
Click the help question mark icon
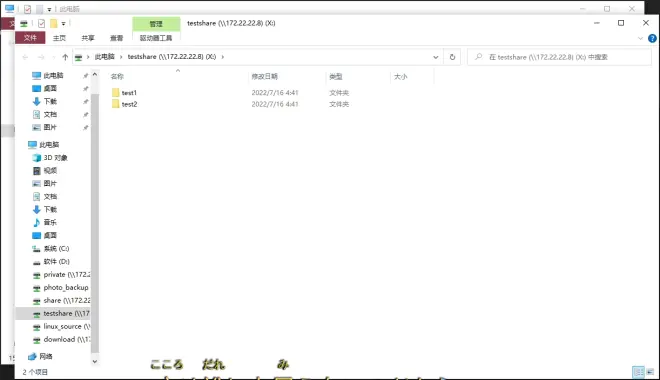pyautogui.click(x=652, y=38)
